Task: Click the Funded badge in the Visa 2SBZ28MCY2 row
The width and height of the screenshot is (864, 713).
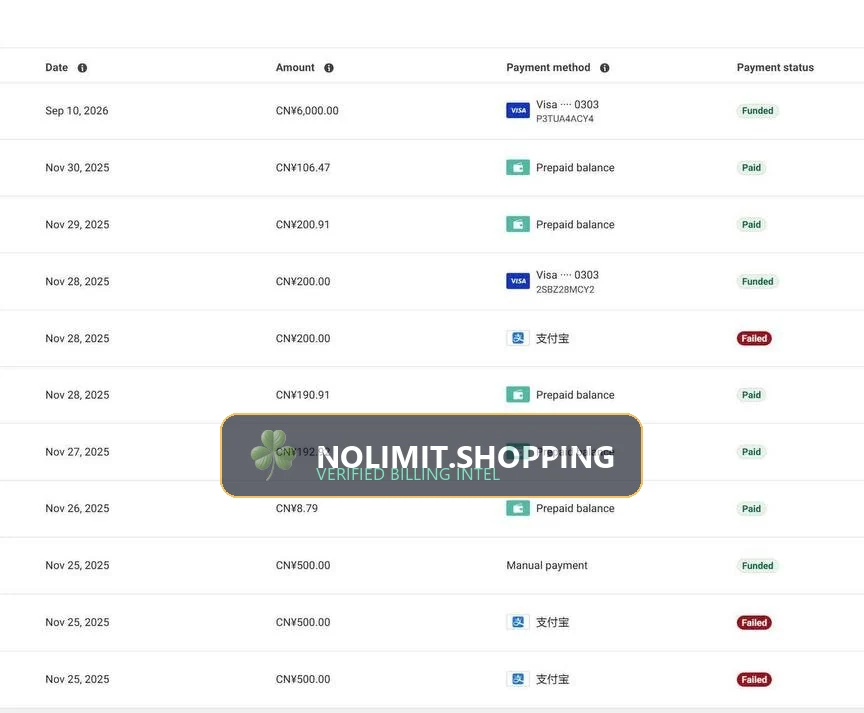Action: tap(757, 282)
